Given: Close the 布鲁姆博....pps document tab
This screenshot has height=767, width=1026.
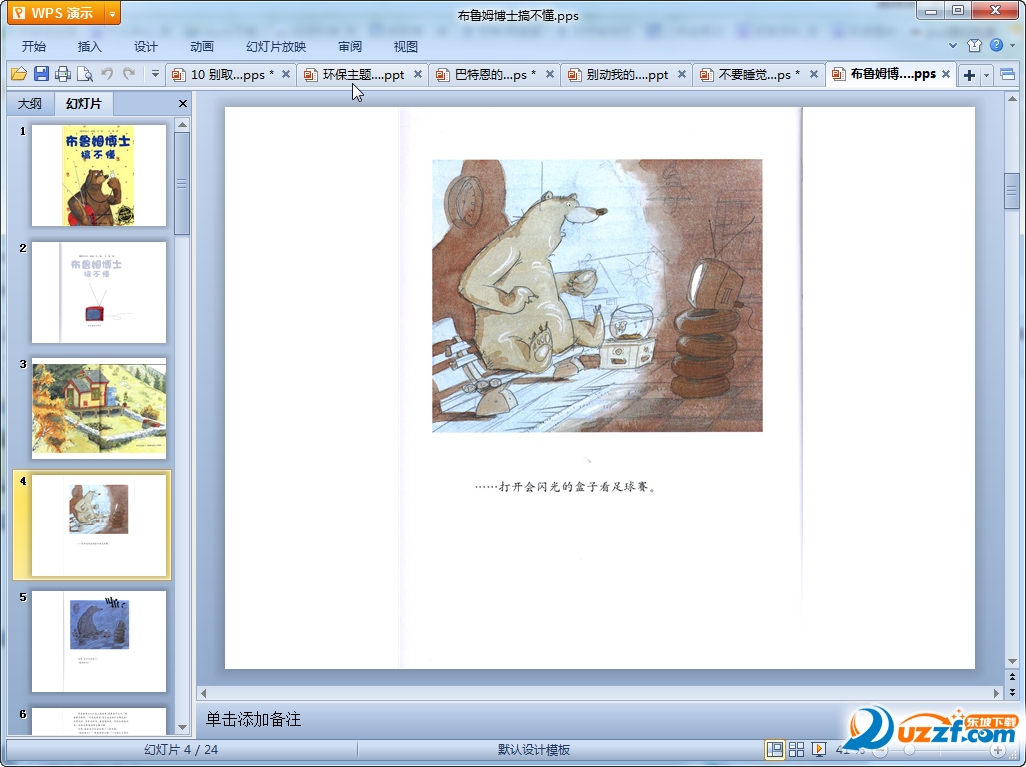Looking at the screenshot, I should click(x=946, y=75).
